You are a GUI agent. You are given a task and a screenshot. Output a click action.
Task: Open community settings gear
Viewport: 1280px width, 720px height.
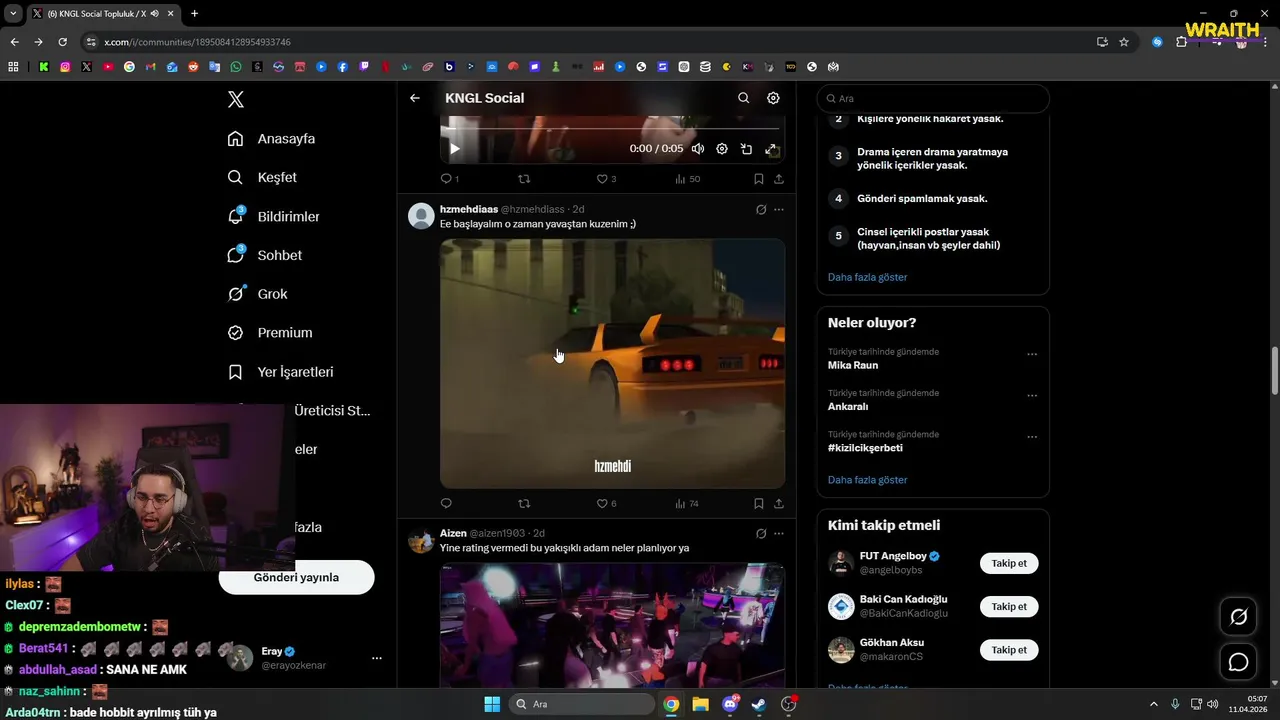(773, 98)
